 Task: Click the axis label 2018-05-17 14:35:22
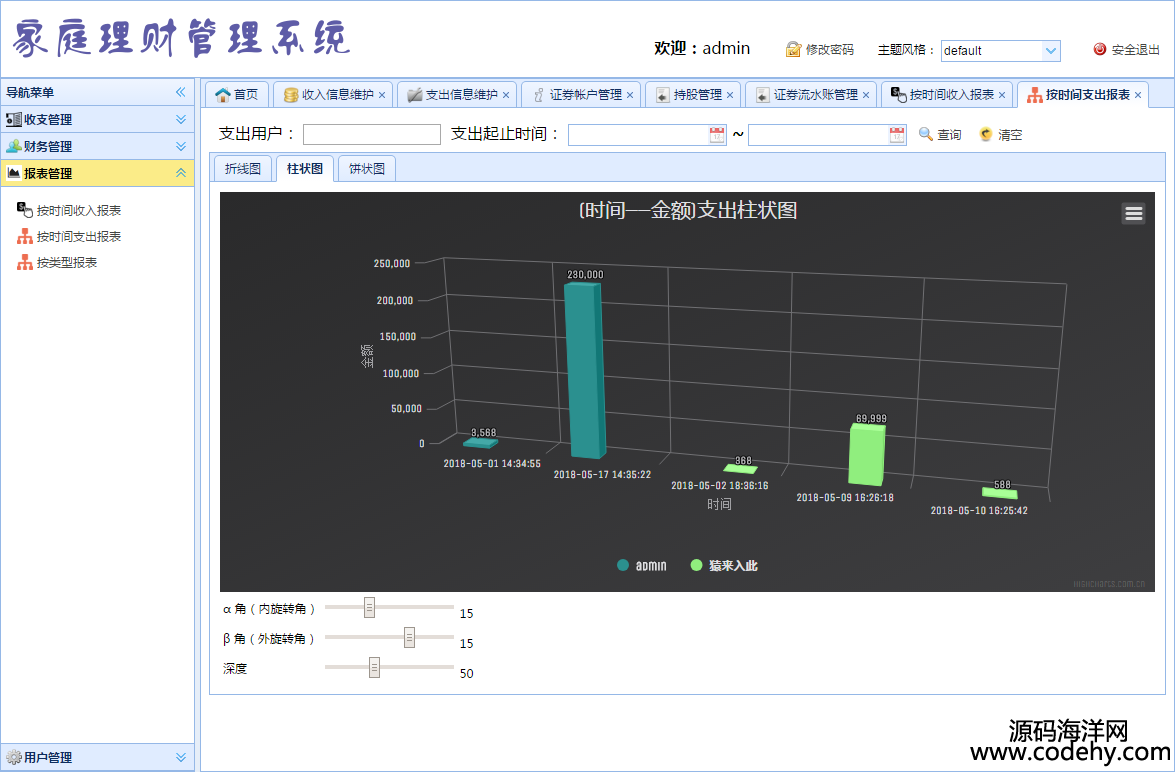tap(602, 474)
